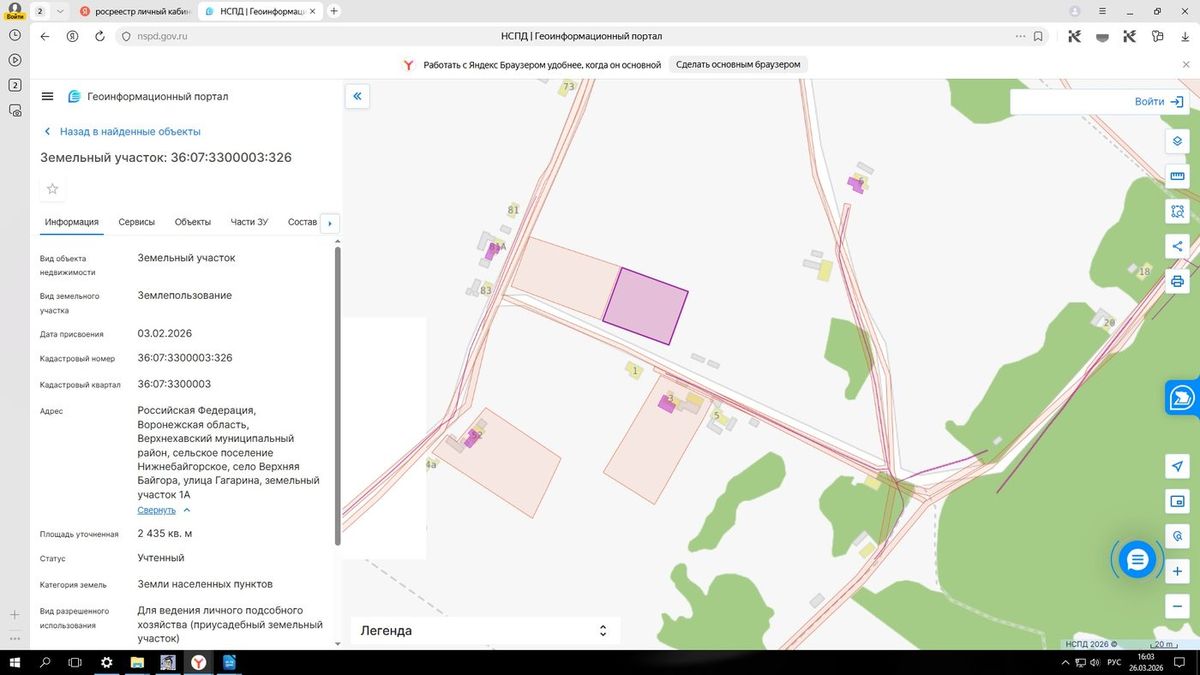Activate the ruler measurement tool
The image size is (1200, 675).
point(1177,176)
